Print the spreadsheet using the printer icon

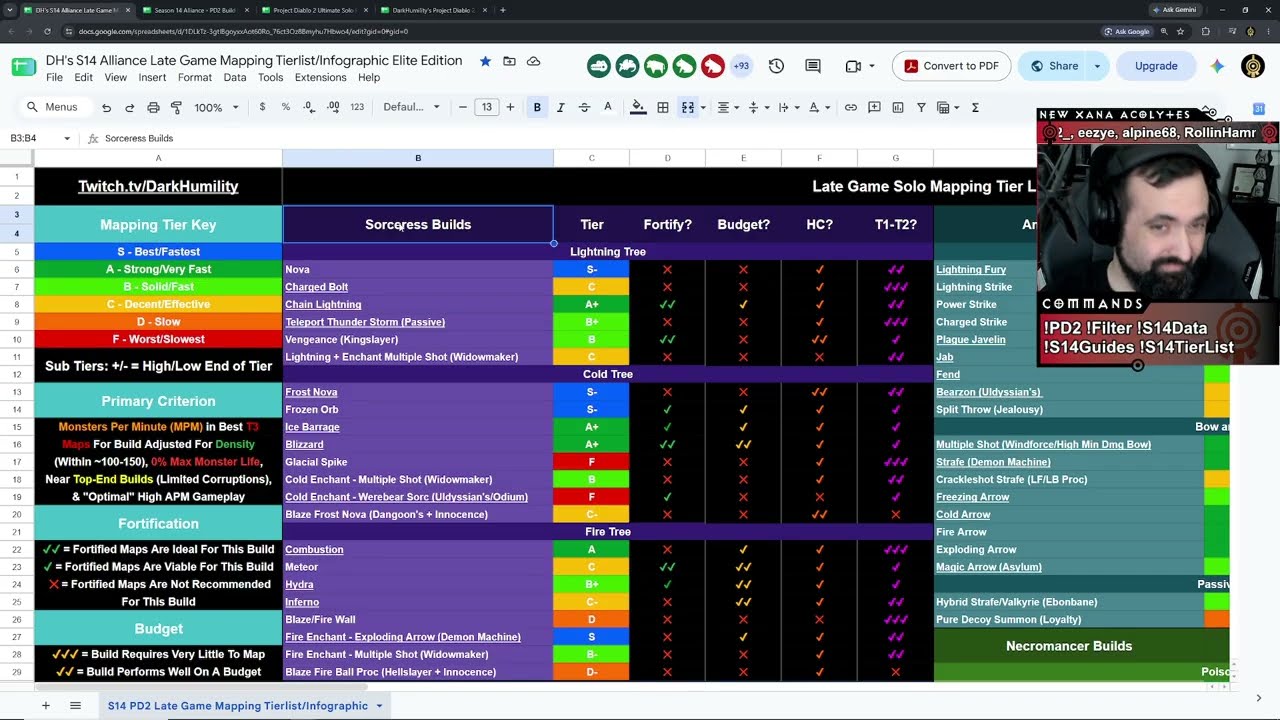[153, 107]
